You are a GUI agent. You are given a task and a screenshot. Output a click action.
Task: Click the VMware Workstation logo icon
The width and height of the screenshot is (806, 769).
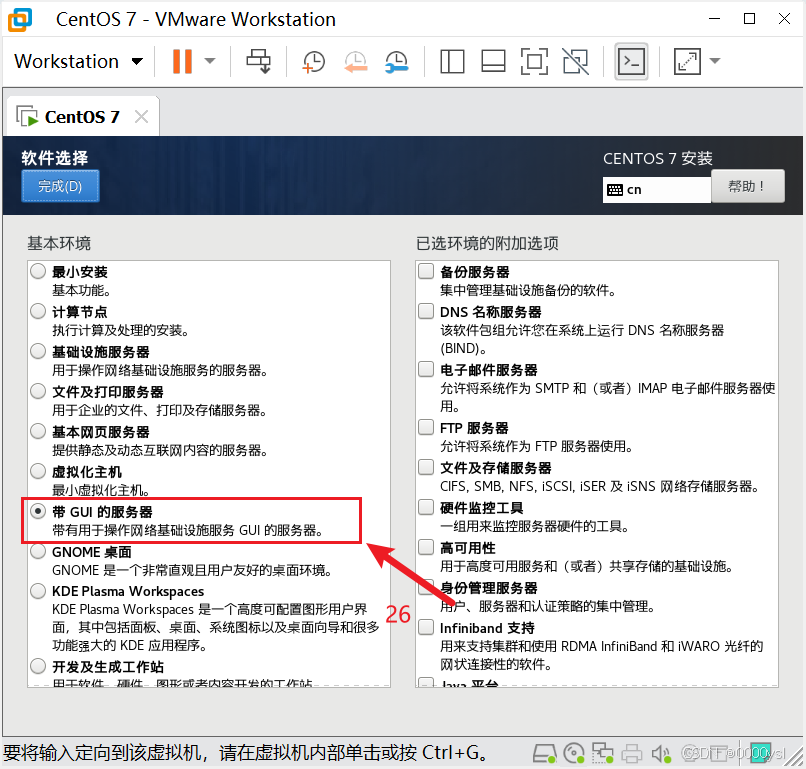coord(21,20)
